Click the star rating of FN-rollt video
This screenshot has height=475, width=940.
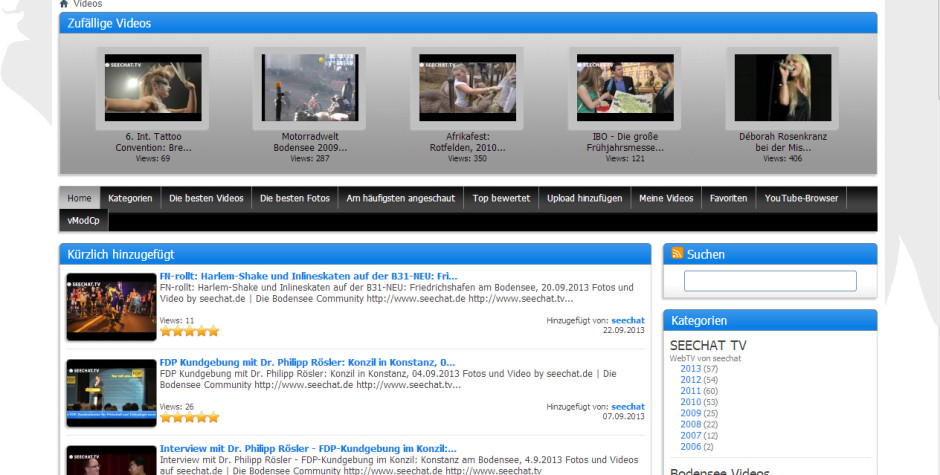coord(189,331)
